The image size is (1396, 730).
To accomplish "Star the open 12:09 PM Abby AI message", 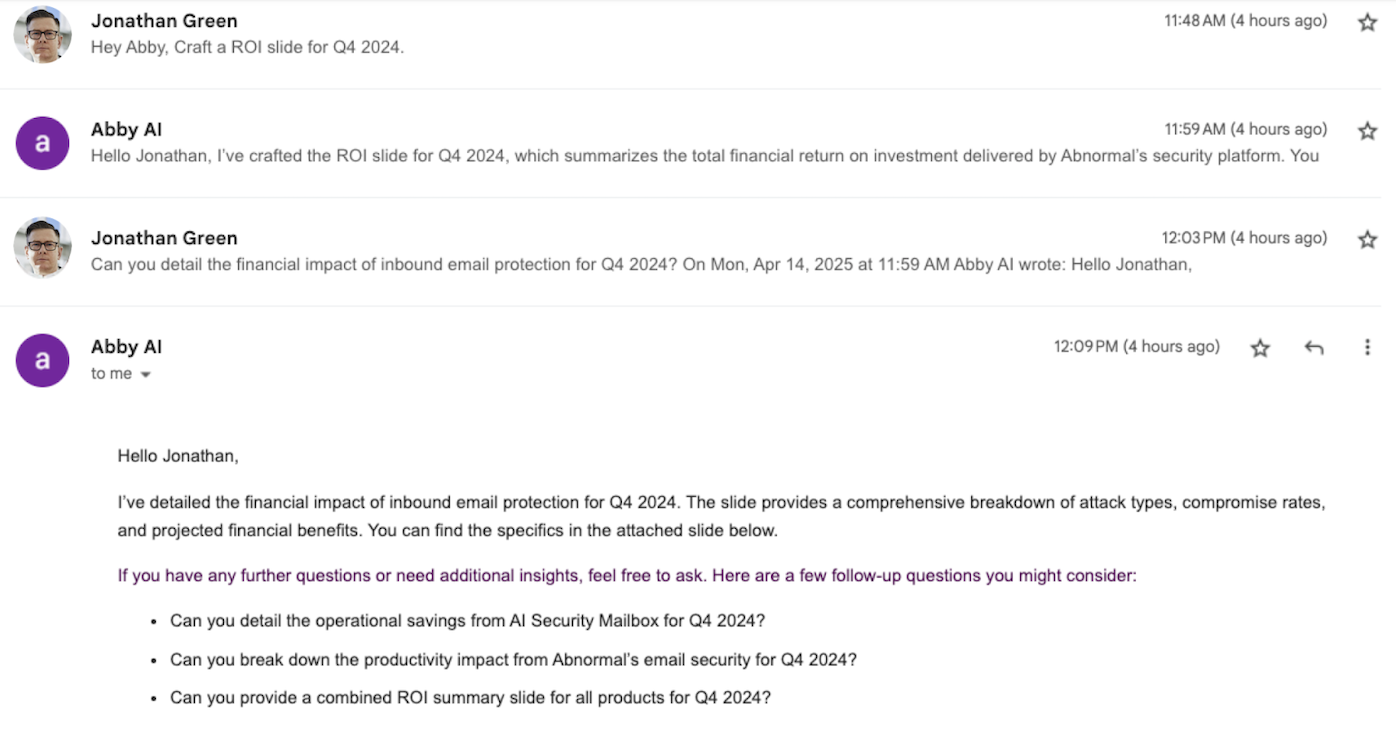I will (x=1260, y=348).
